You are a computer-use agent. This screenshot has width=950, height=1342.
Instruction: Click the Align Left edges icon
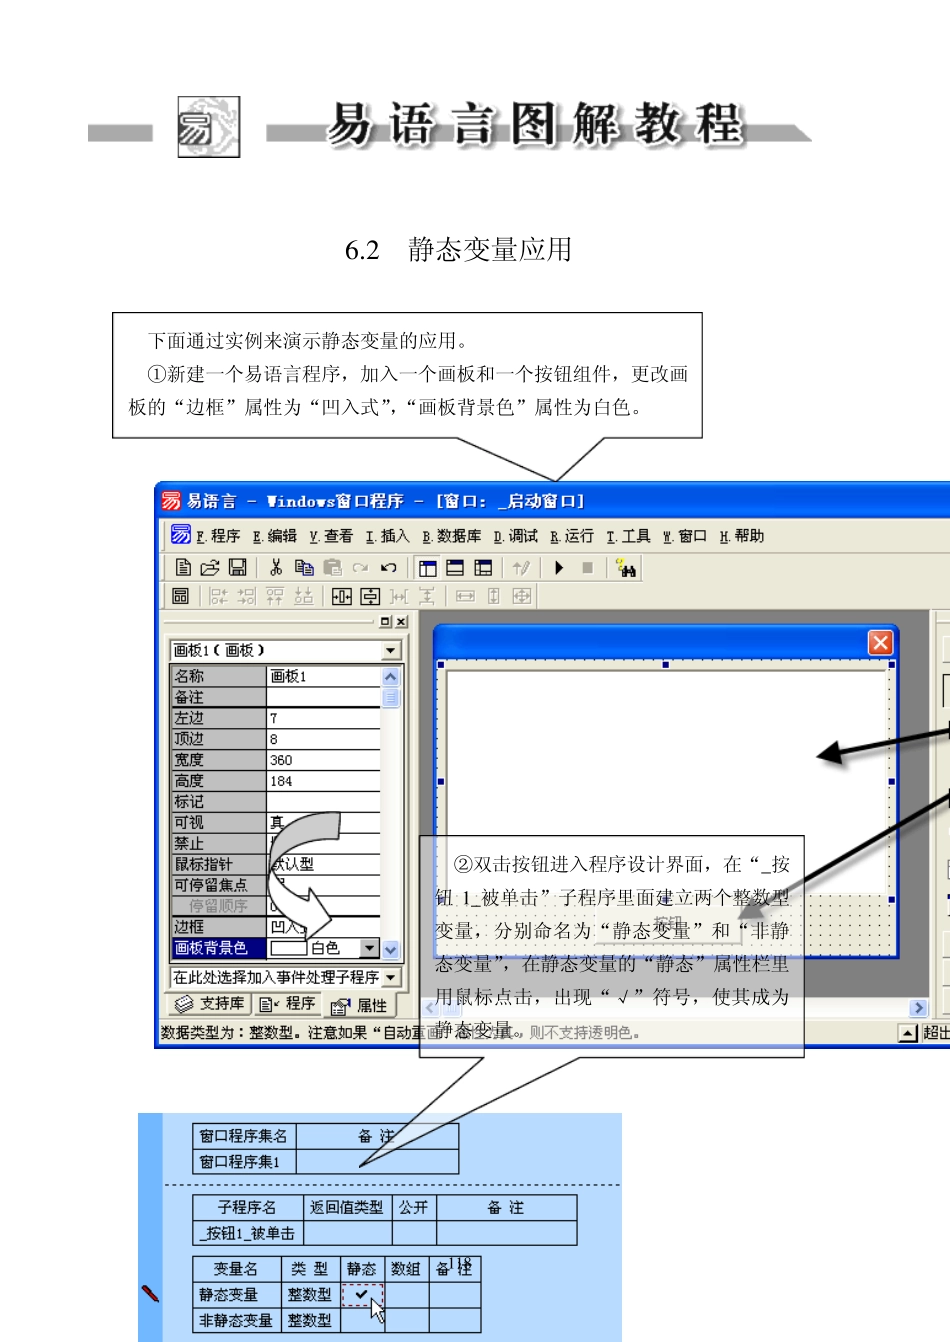click(x=218, y=596)
